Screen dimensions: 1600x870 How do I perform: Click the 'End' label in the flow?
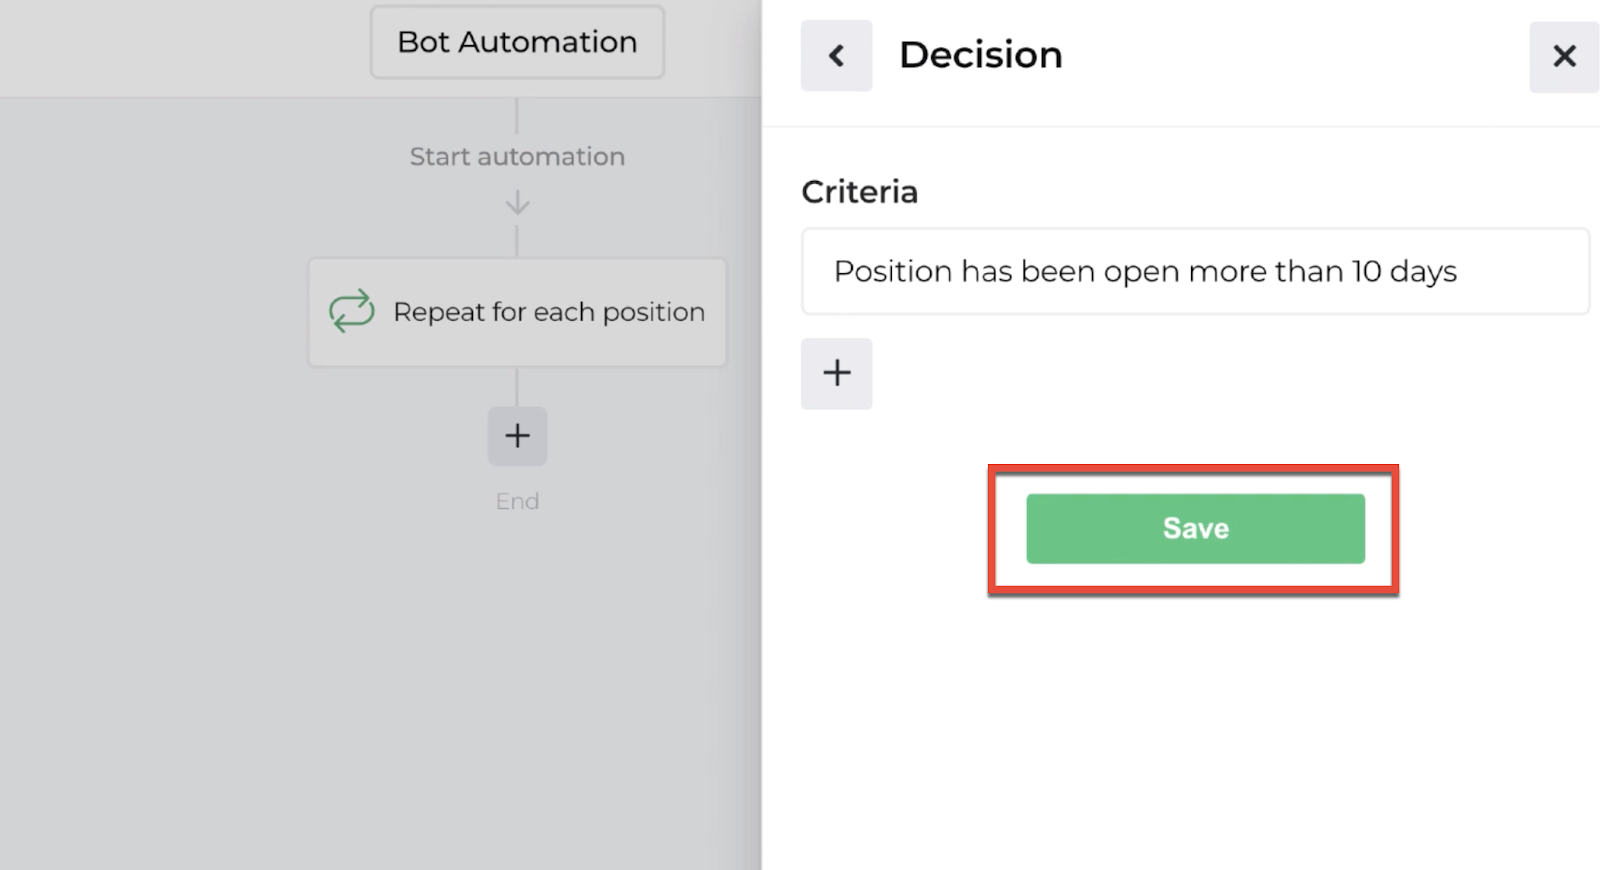click(517, 501)
